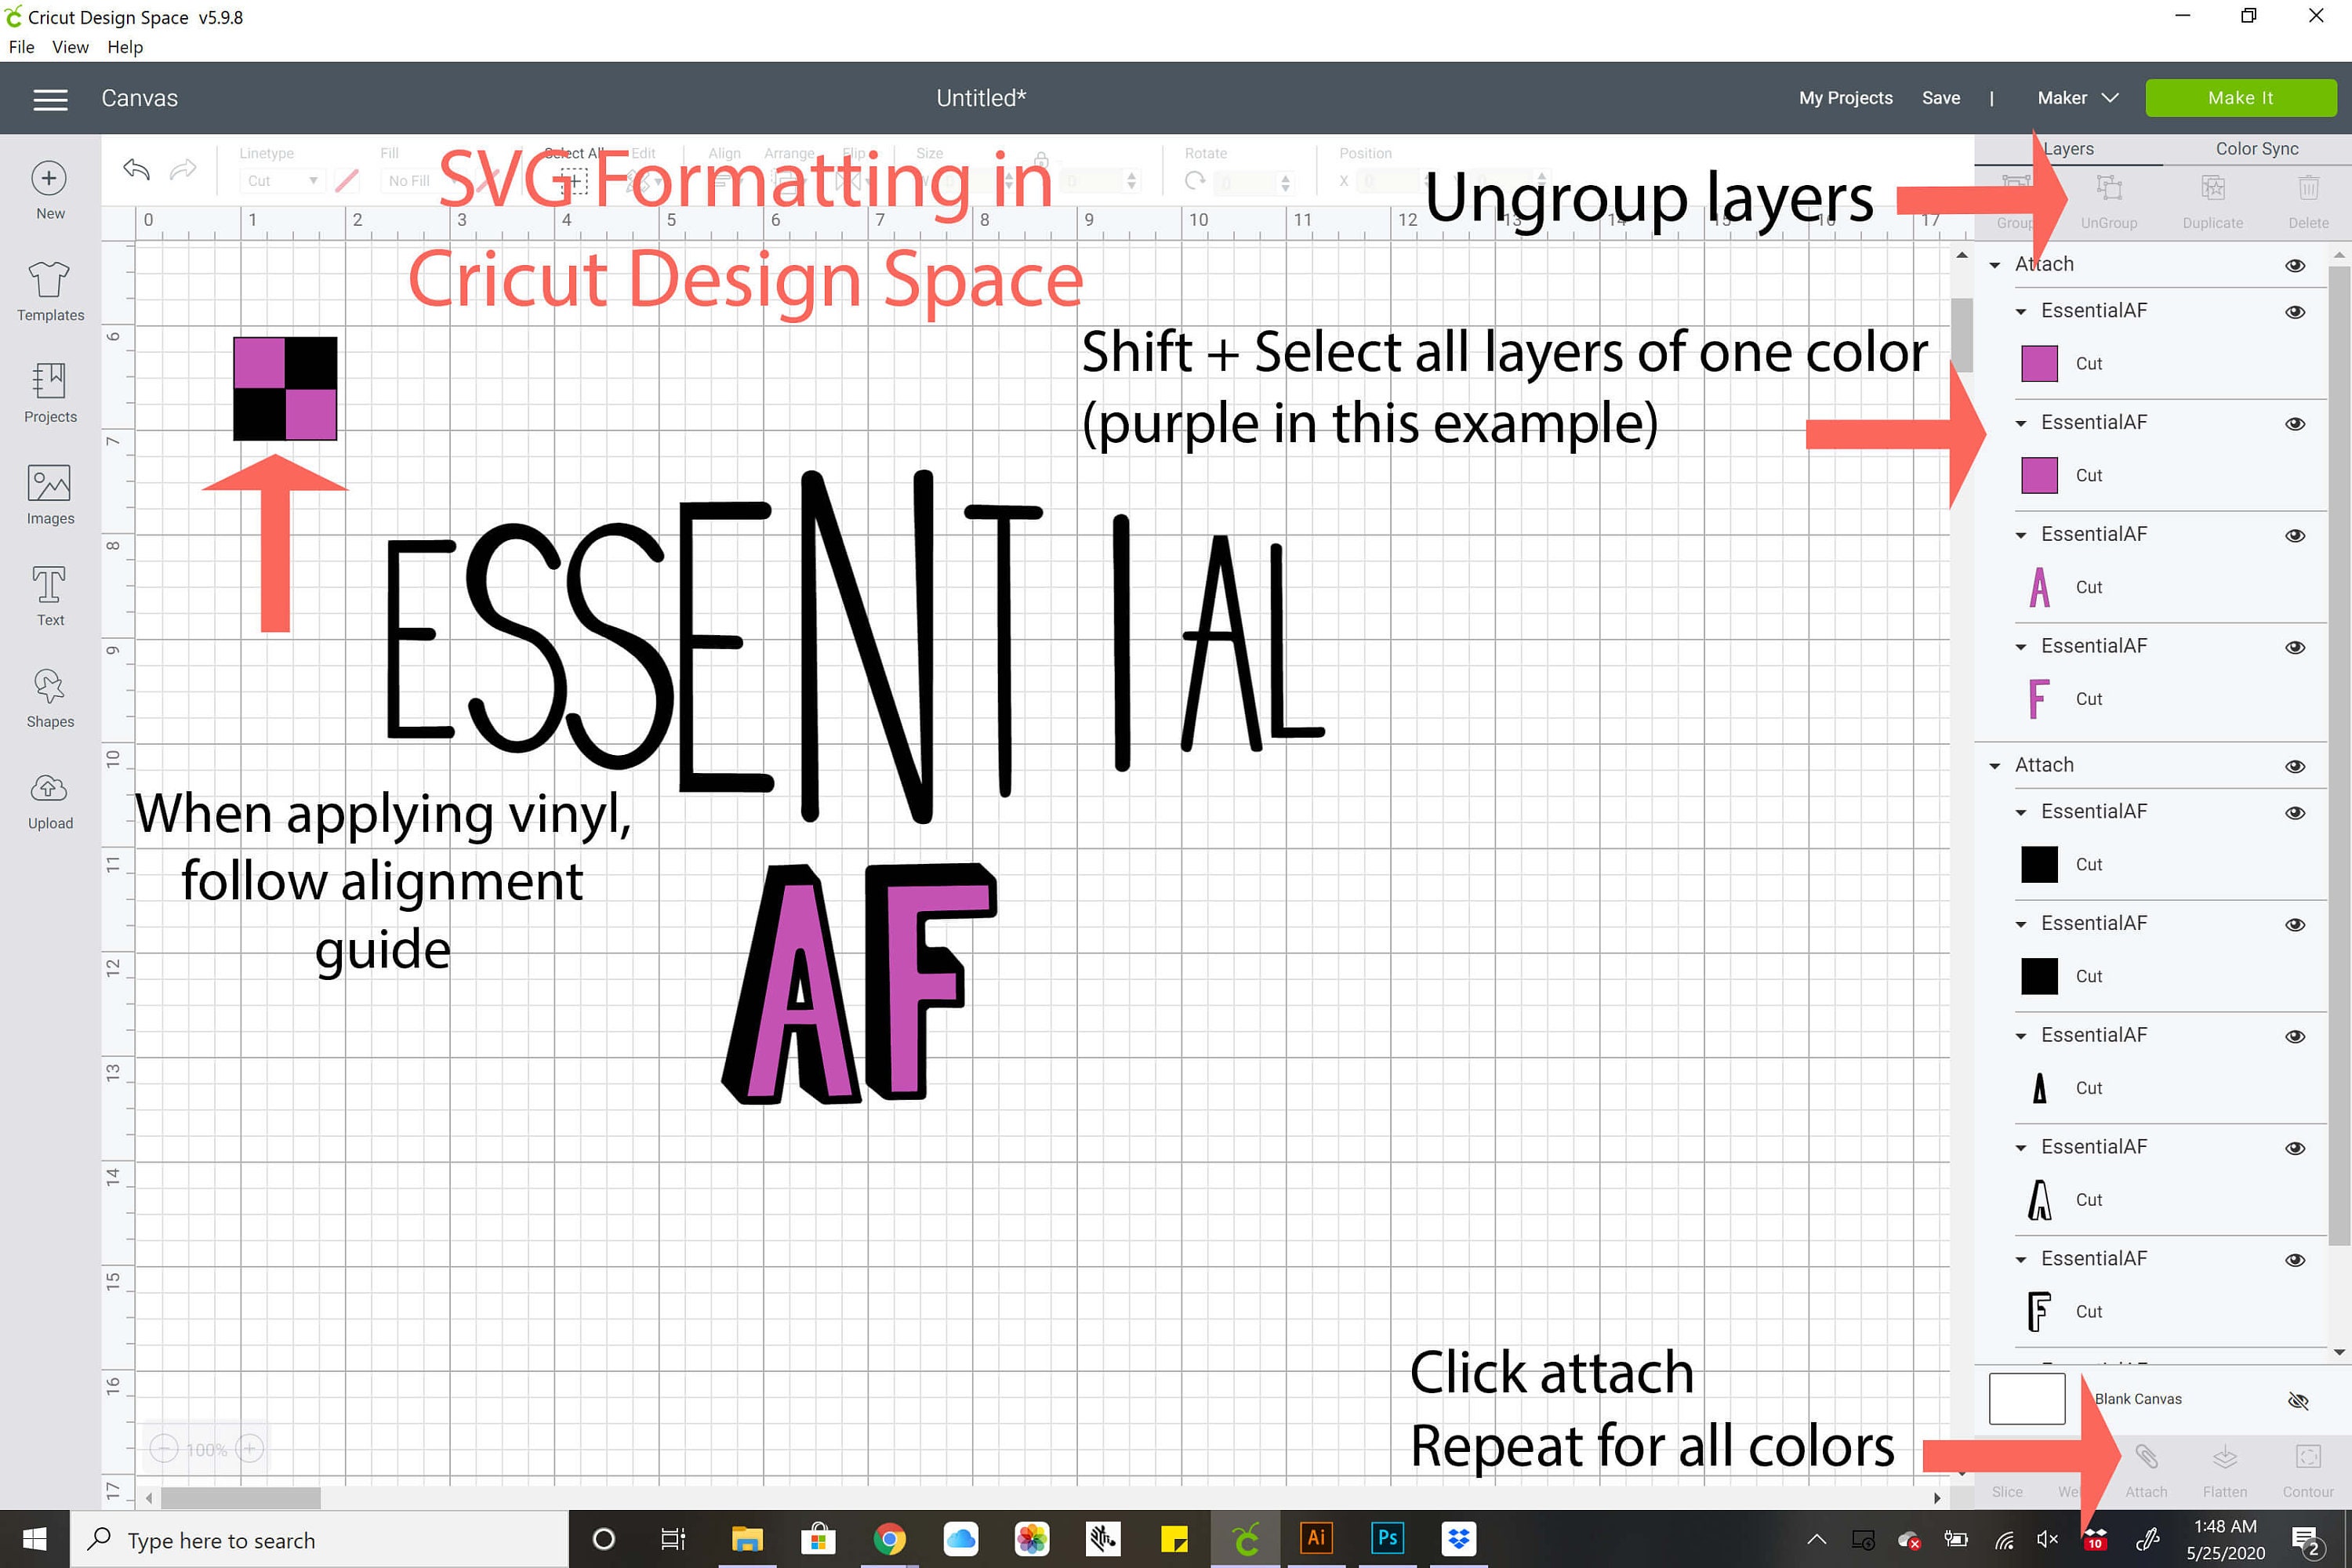Screen dimensions: 2352x1568
Task: Open the Upload panel
Action: coord(50,801)
